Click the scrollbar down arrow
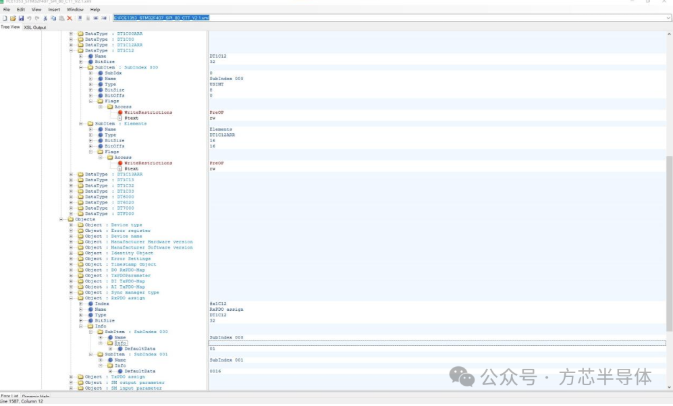Viewport: 673px width, 406px height. [669, 388]
